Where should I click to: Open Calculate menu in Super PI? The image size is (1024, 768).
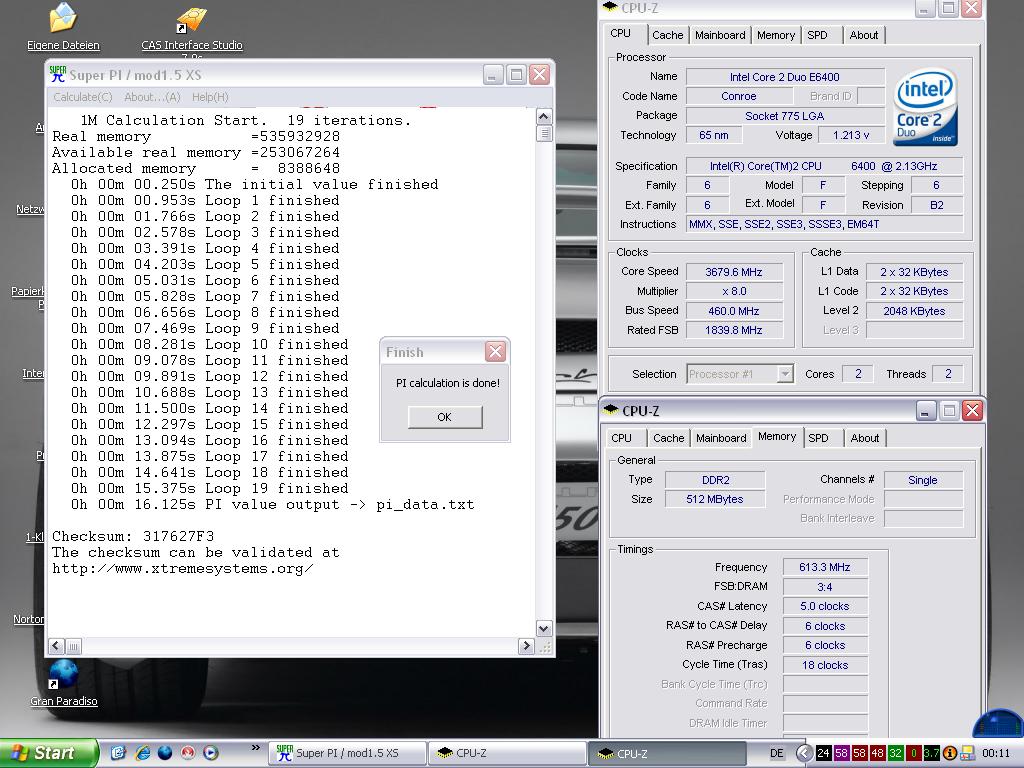pyautogui.click(x=82, y=97)
